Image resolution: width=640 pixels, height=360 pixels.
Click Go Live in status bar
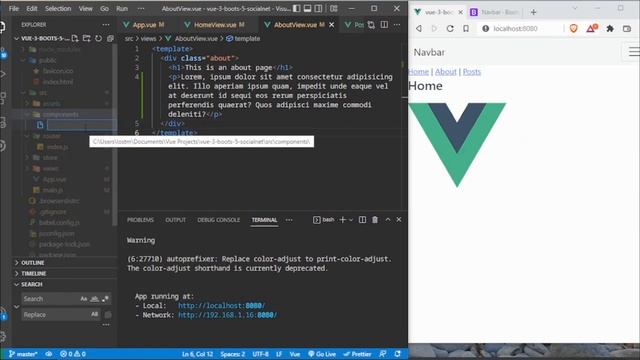click(x=322, y=354)
